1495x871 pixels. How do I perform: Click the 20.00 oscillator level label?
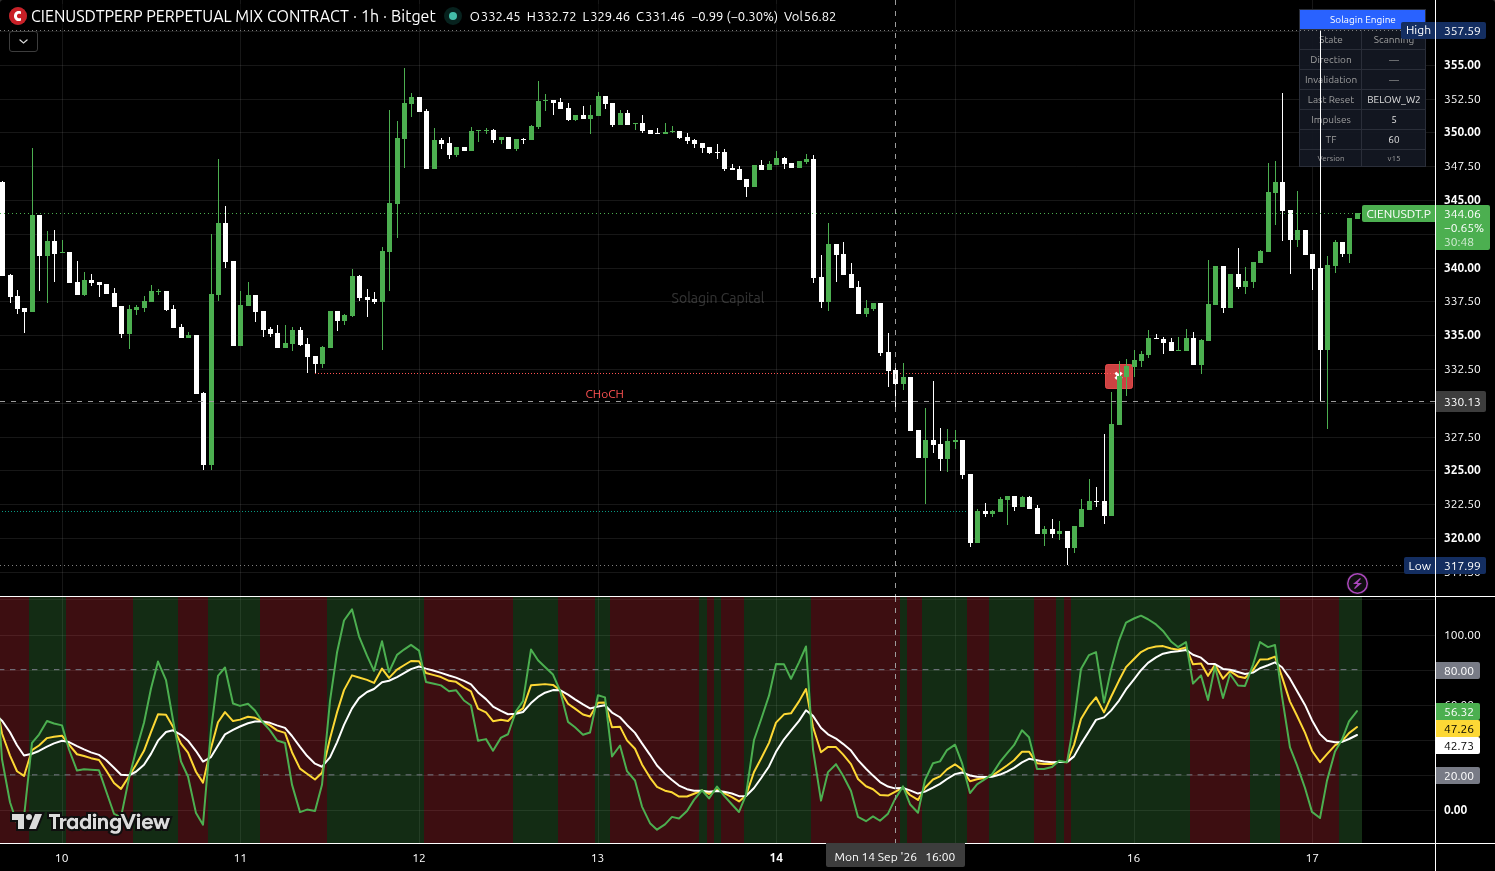1459,776
